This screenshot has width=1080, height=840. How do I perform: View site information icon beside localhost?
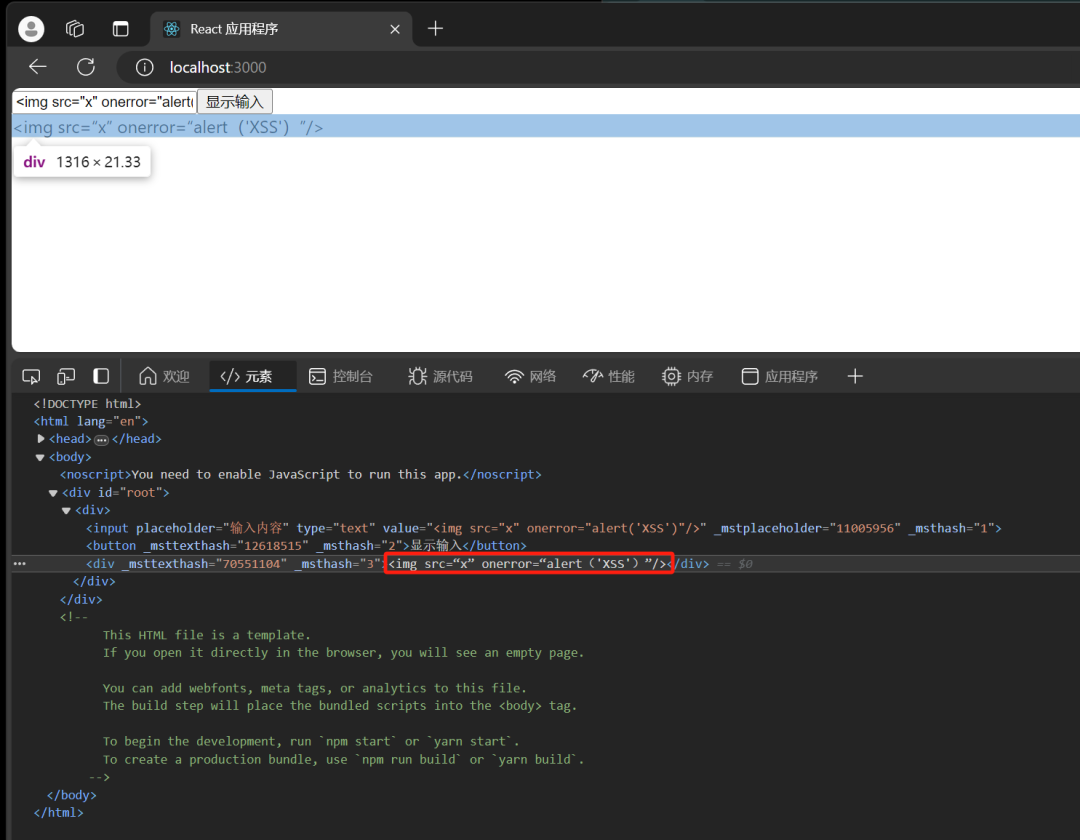(x=144, y=67)
